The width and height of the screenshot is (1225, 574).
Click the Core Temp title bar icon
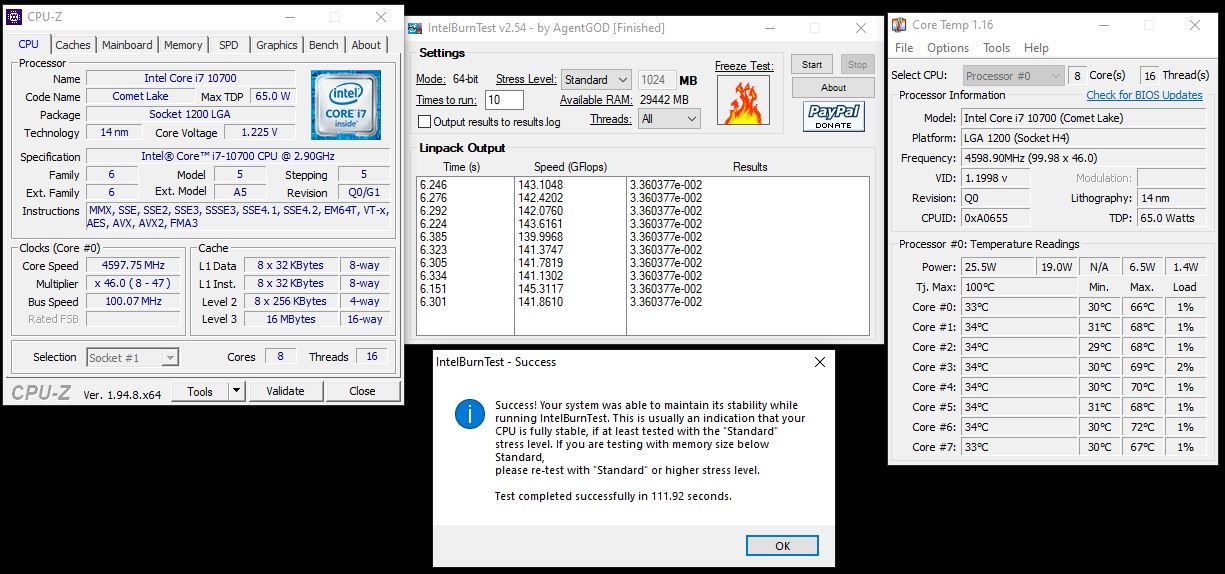[x=899, y=25]
